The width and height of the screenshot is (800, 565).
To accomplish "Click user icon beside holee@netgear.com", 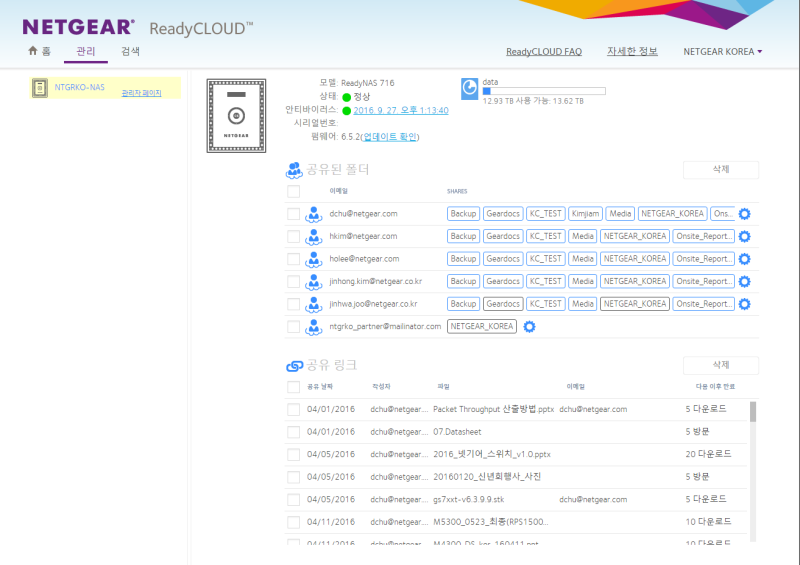I will coord(314,259).
